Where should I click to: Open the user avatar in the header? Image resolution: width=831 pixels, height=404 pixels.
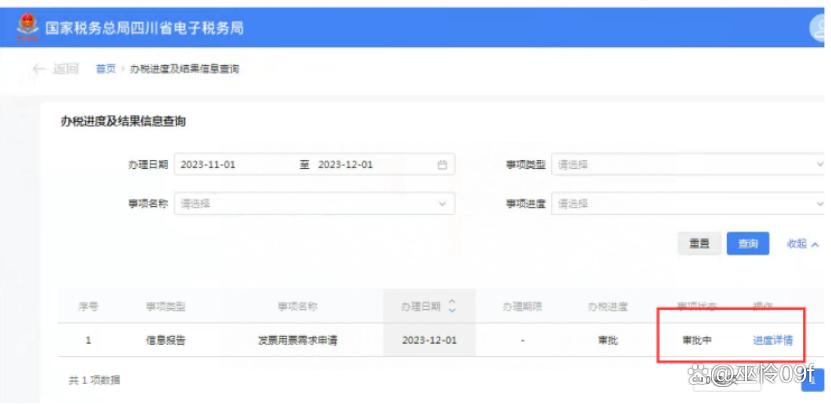819,28
